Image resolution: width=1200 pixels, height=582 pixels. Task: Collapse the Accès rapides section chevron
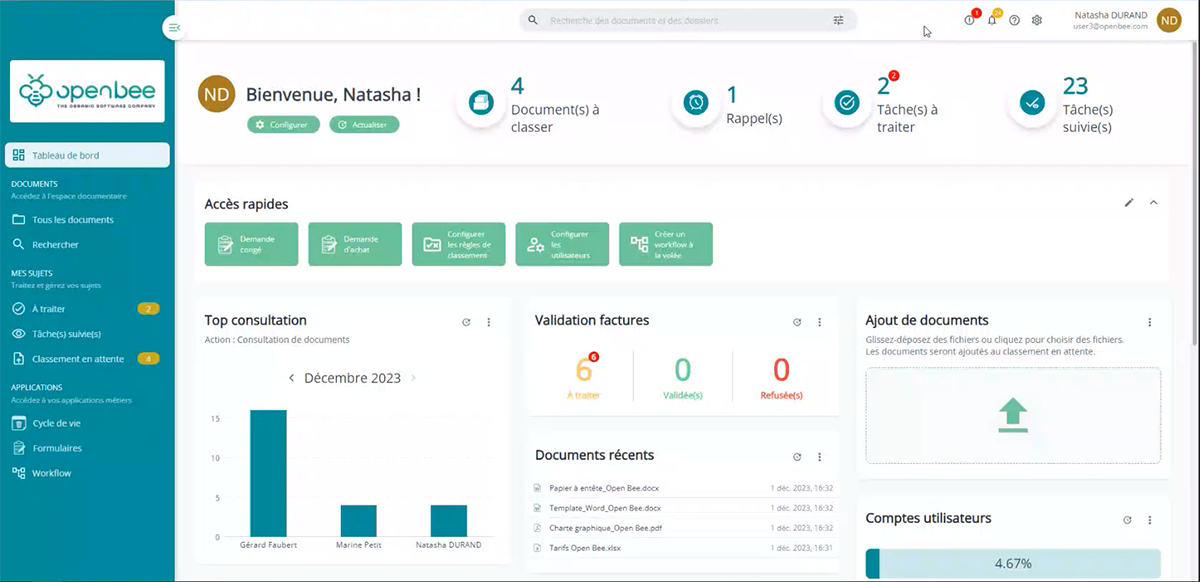tap(1154, 202)
